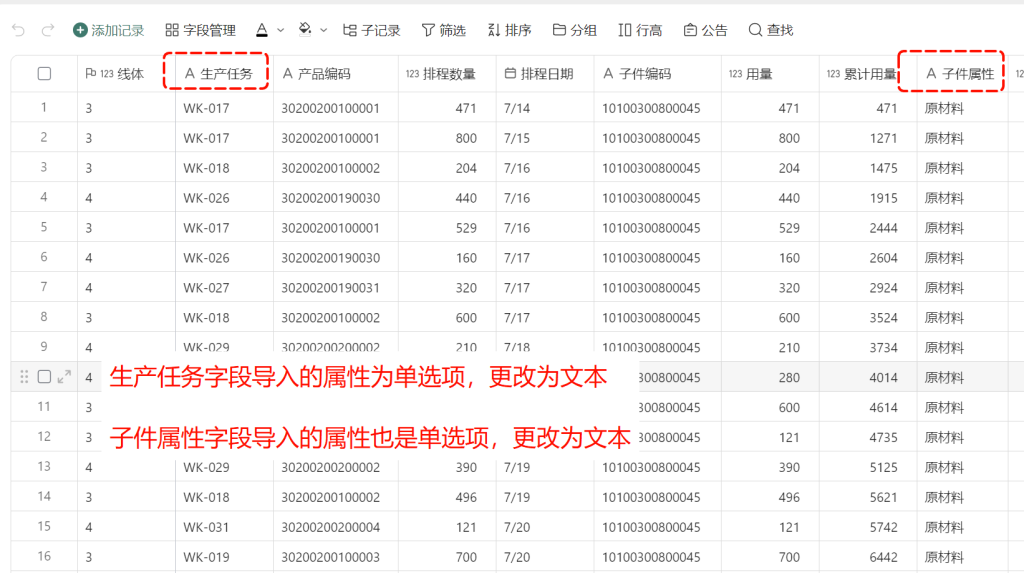Screen dimensions: 1024x573
Task: Click row number 16
Action: coord(44,556)
